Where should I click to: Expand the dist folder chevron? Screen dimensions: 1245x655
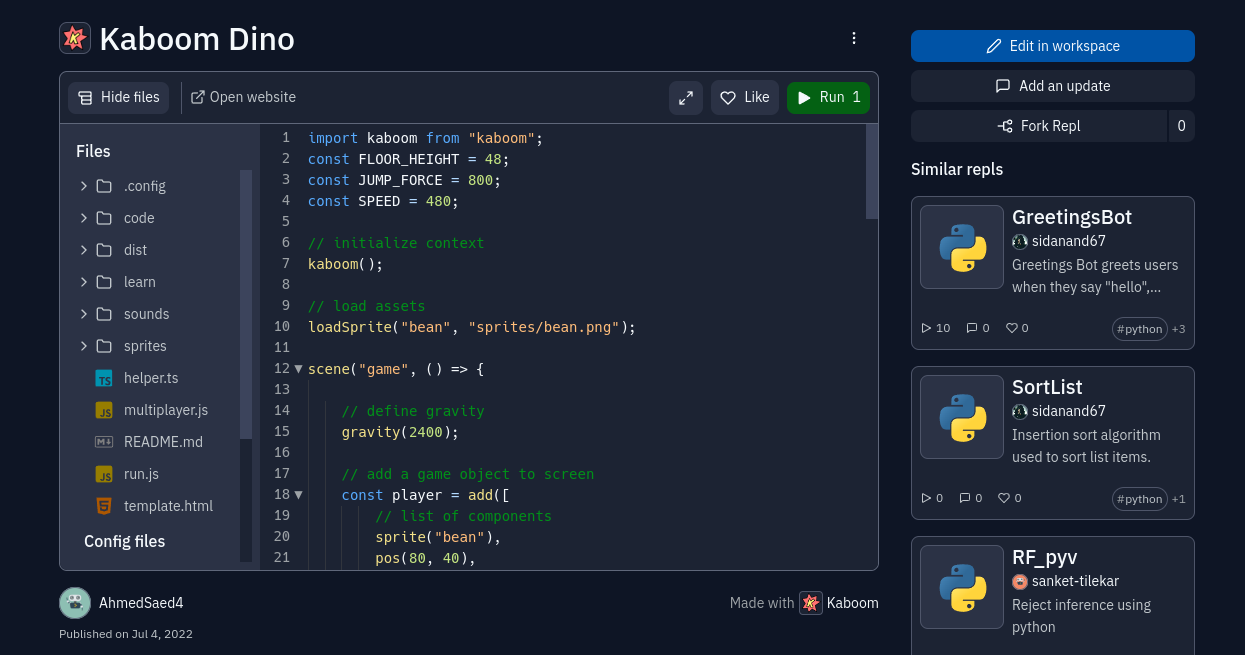tap(84, 250)
